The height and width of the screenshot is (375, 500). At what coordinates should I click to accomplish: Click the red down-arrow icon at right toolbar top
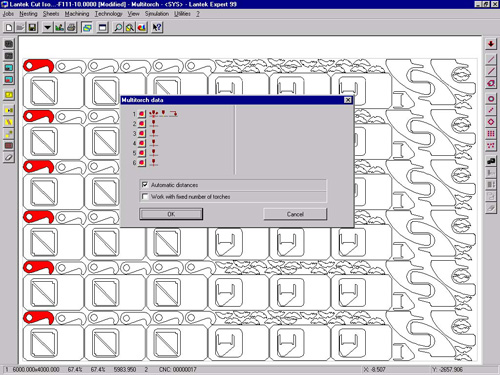coord(491,44)
